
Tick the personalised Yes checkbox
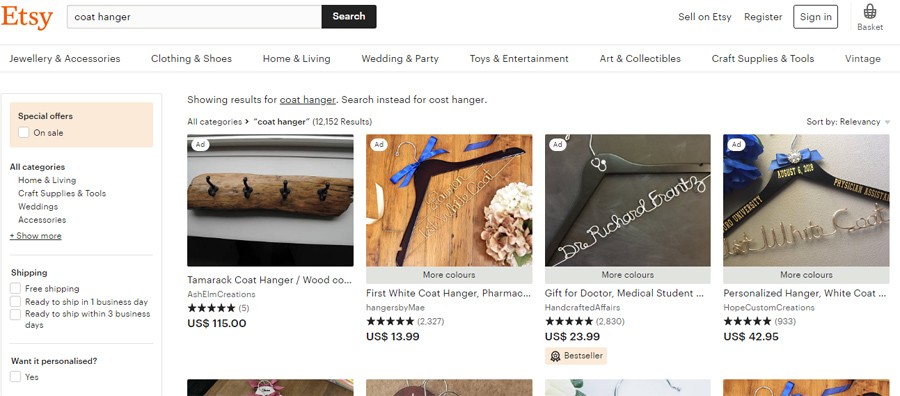[x=15, y=377]
